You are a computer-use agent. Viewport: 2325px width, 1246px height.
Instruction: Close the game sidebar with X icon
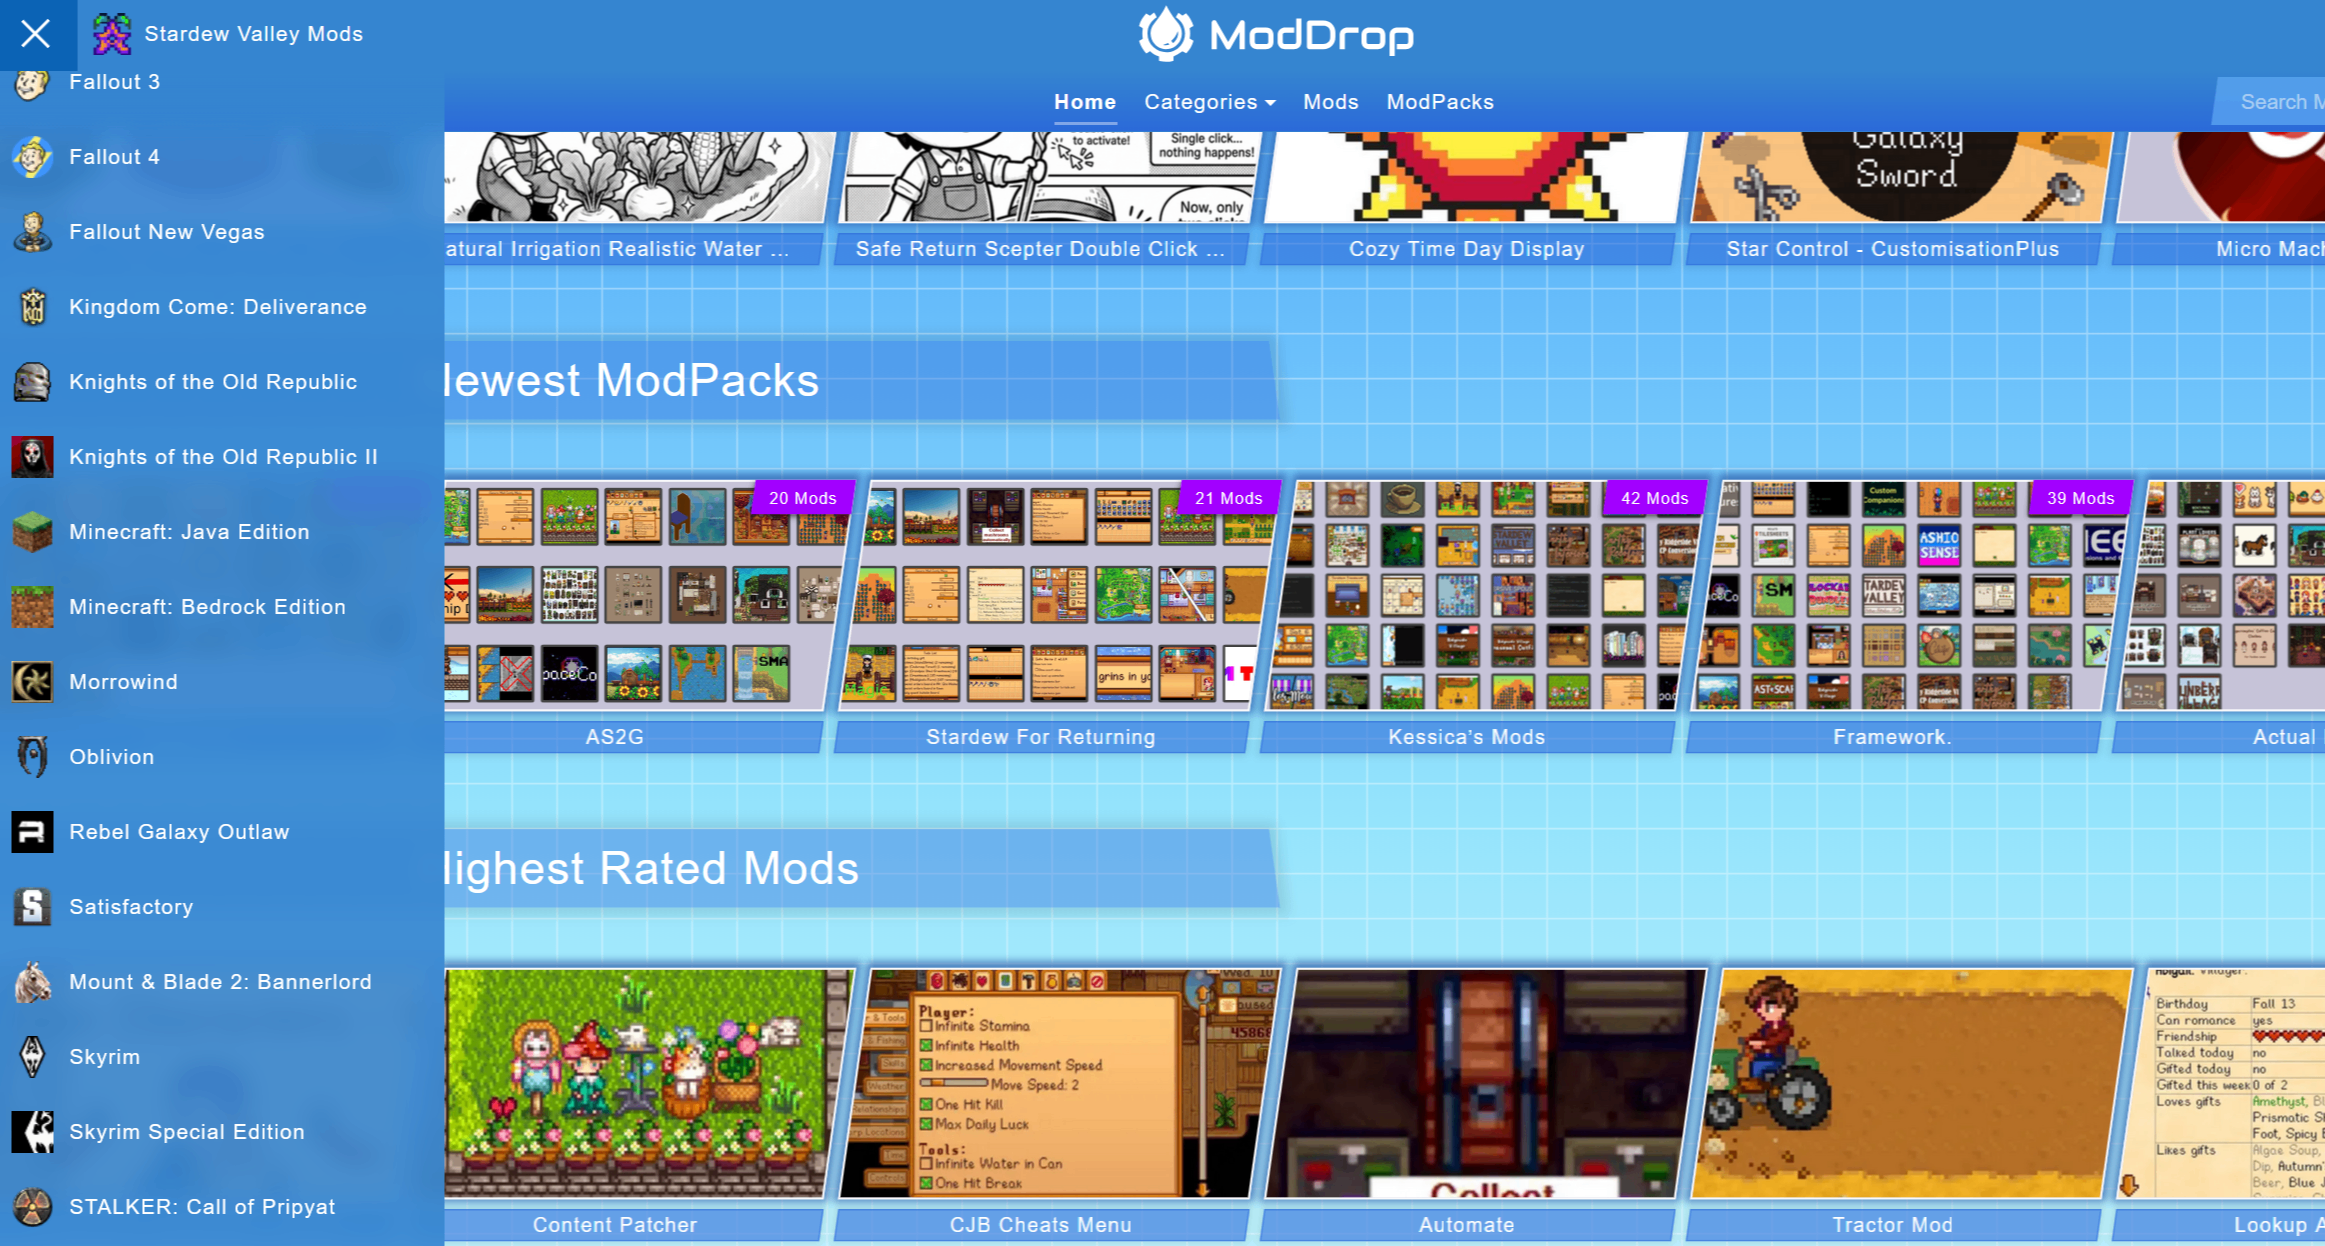[36, 34]
